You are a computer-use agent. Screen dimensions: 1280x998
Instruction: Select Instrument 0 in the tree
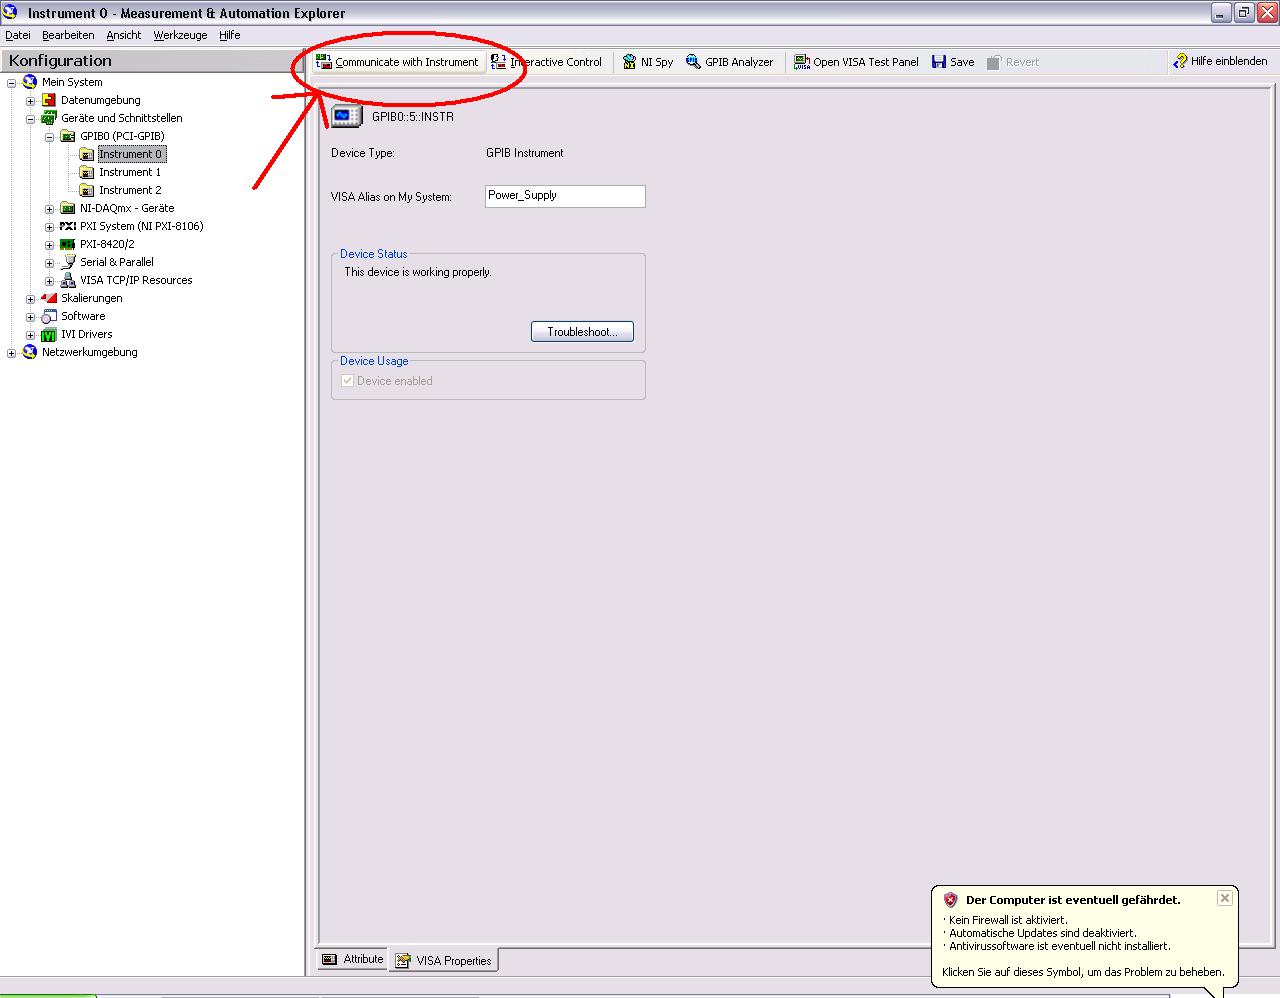(131, 154)
